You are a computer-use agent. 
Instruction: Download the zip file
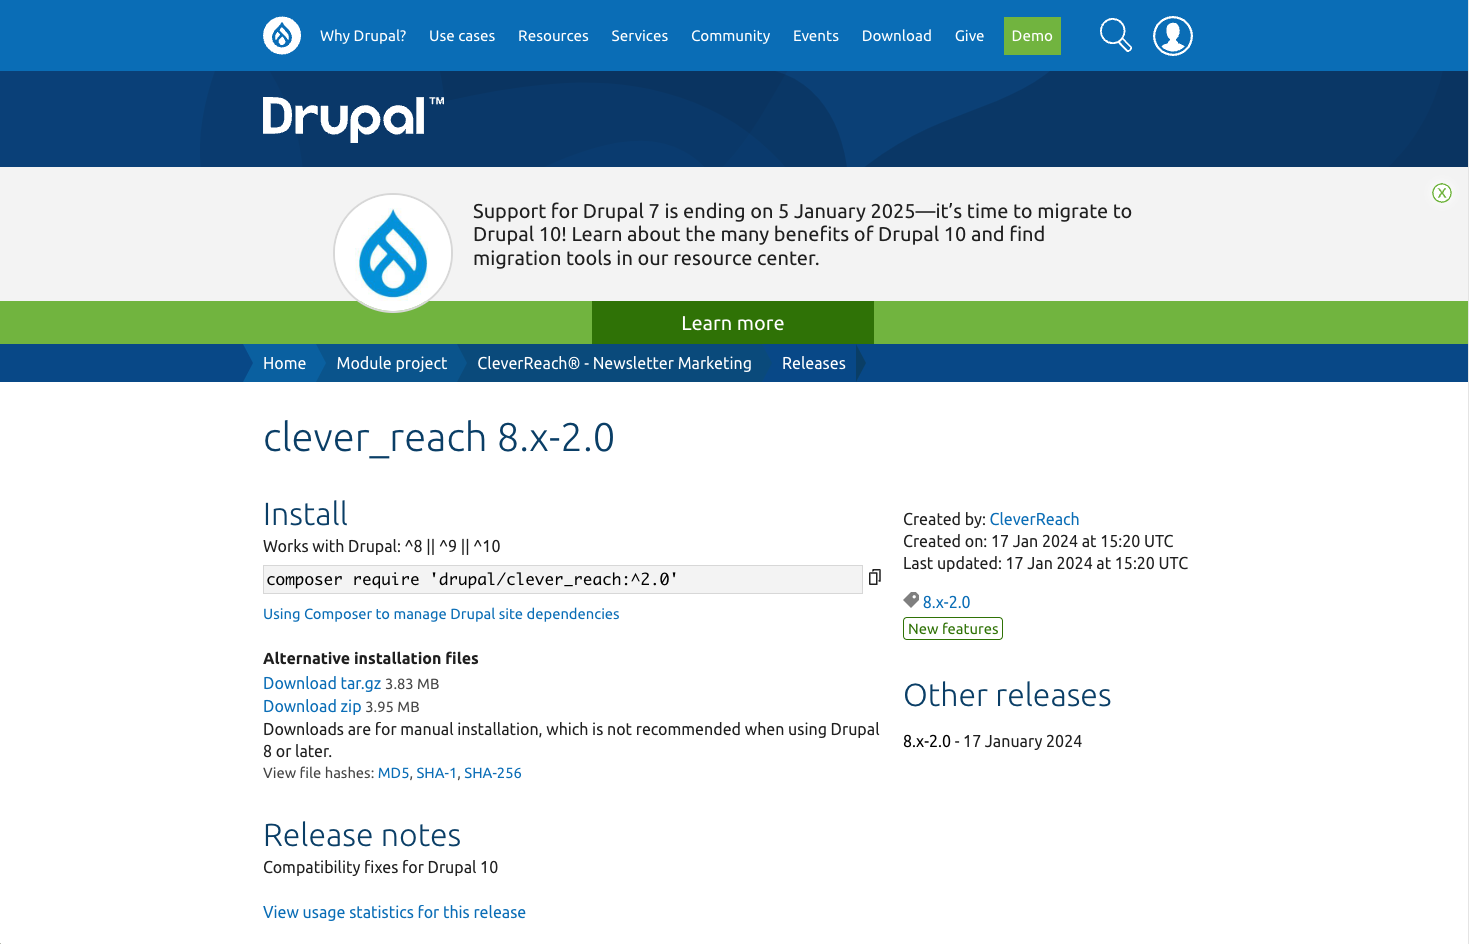pyautogui.click(x=312, y=706)
